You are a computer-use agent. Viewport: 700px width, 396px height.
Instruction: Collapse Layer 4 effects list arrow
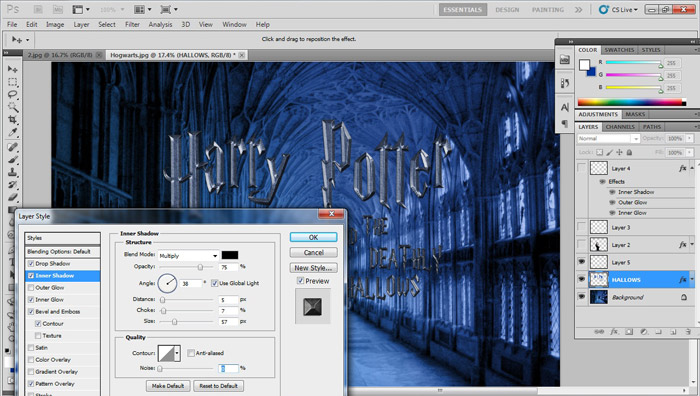pyautogui.click(x=692, y=168)
